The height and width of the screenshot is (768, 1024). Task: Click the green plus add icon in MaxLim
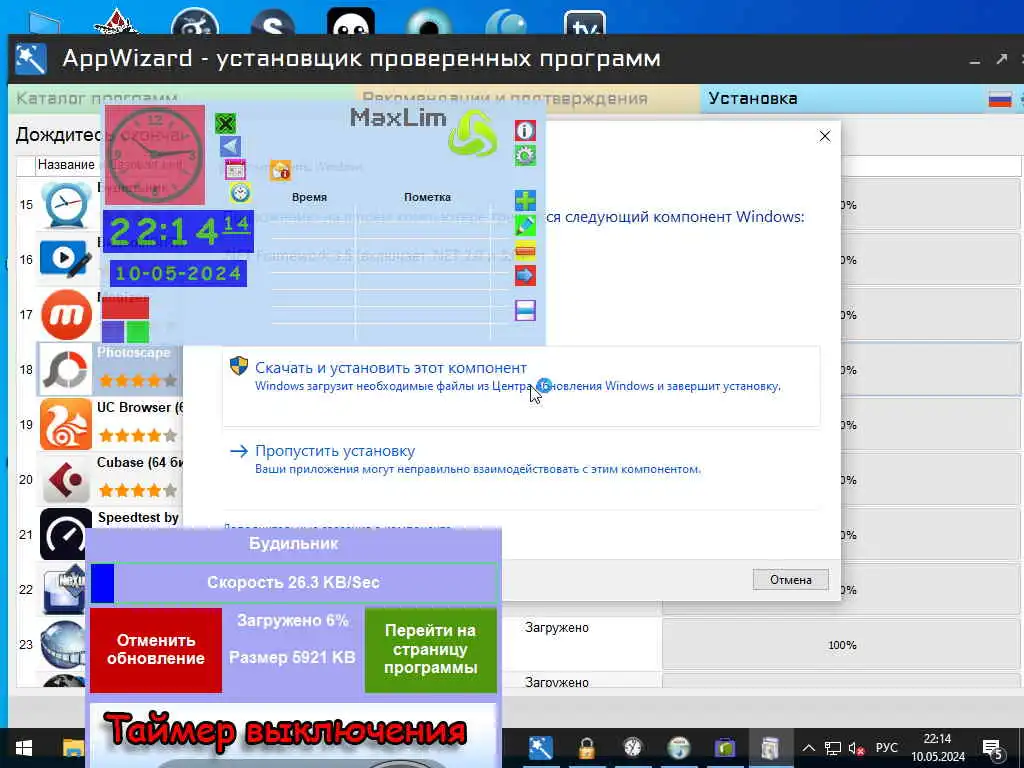(x=525, y=200)
